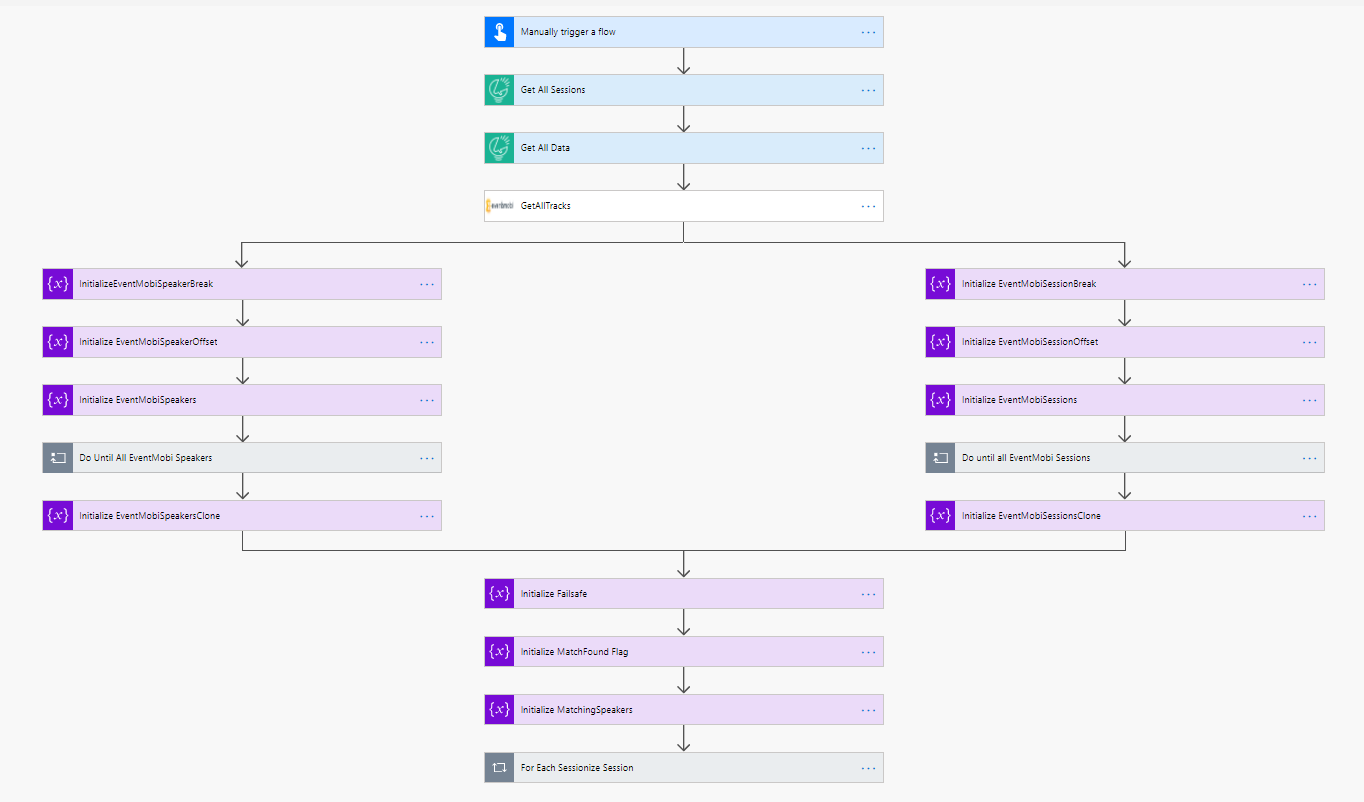The width and height of the screenshot is (1364, 802).
Task: Expand the Get All Sessions action card
Action: click(x=684, y=90)
